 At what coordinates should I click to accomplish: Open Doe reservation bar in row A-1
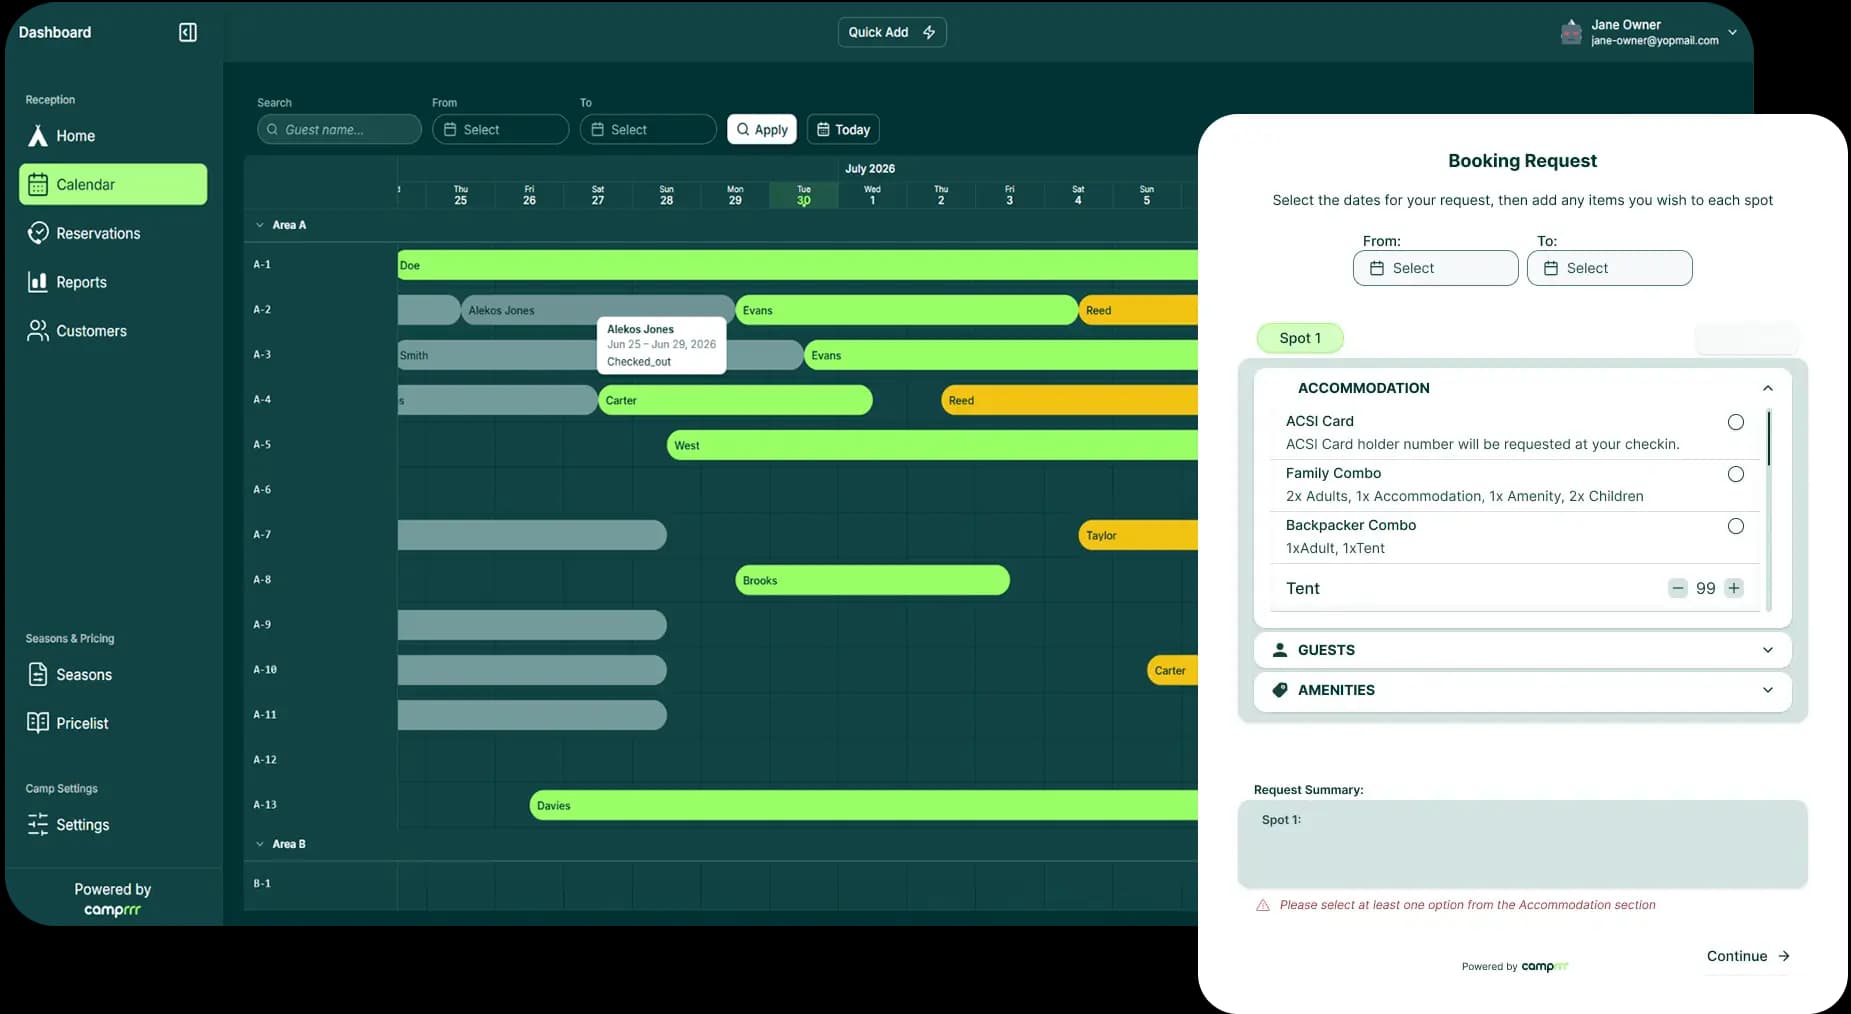click(x=797, y=265)
